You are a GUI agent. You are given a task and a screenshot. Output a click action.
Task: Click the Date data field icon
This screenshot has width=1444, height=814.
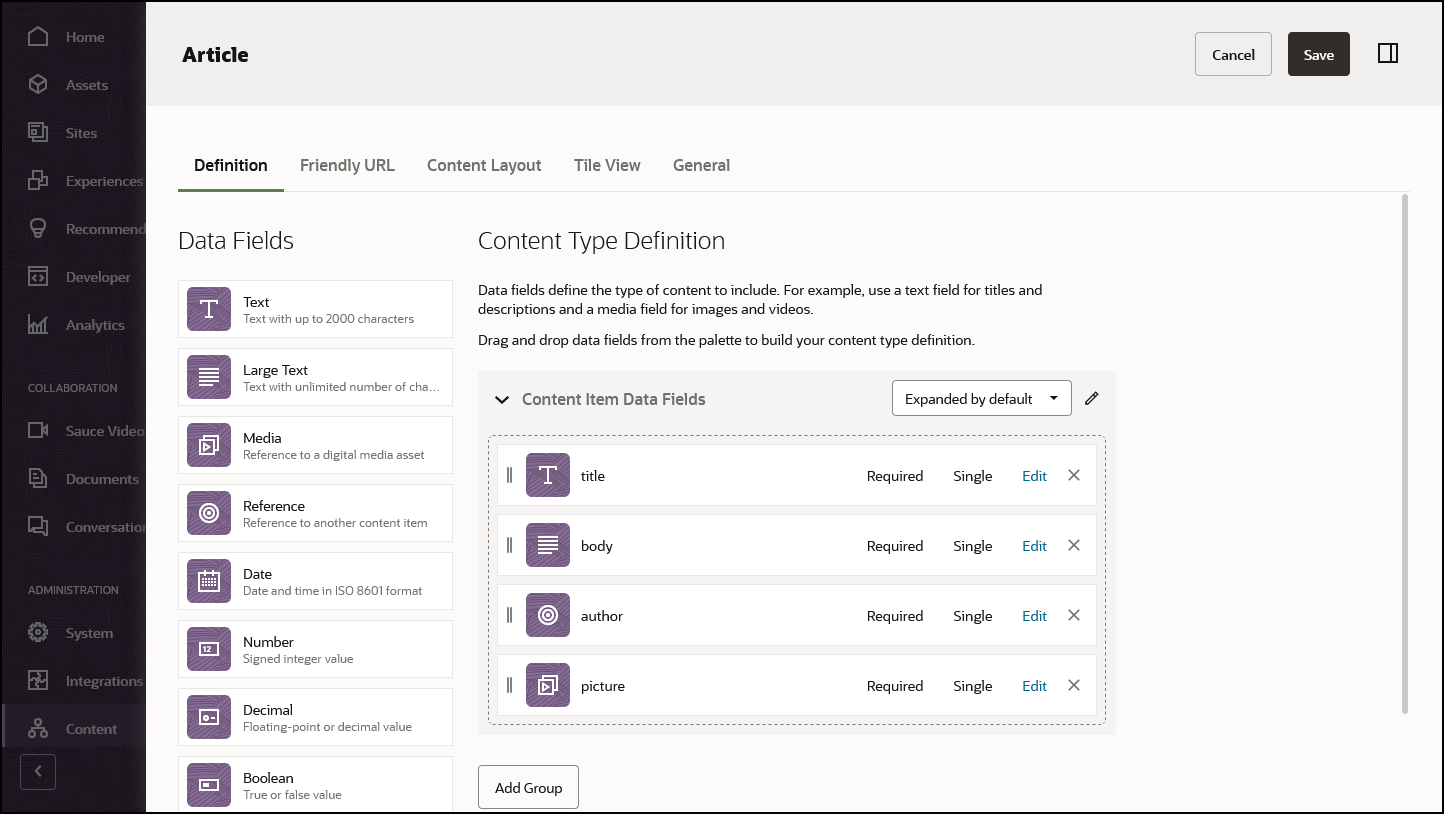(208, 581)
